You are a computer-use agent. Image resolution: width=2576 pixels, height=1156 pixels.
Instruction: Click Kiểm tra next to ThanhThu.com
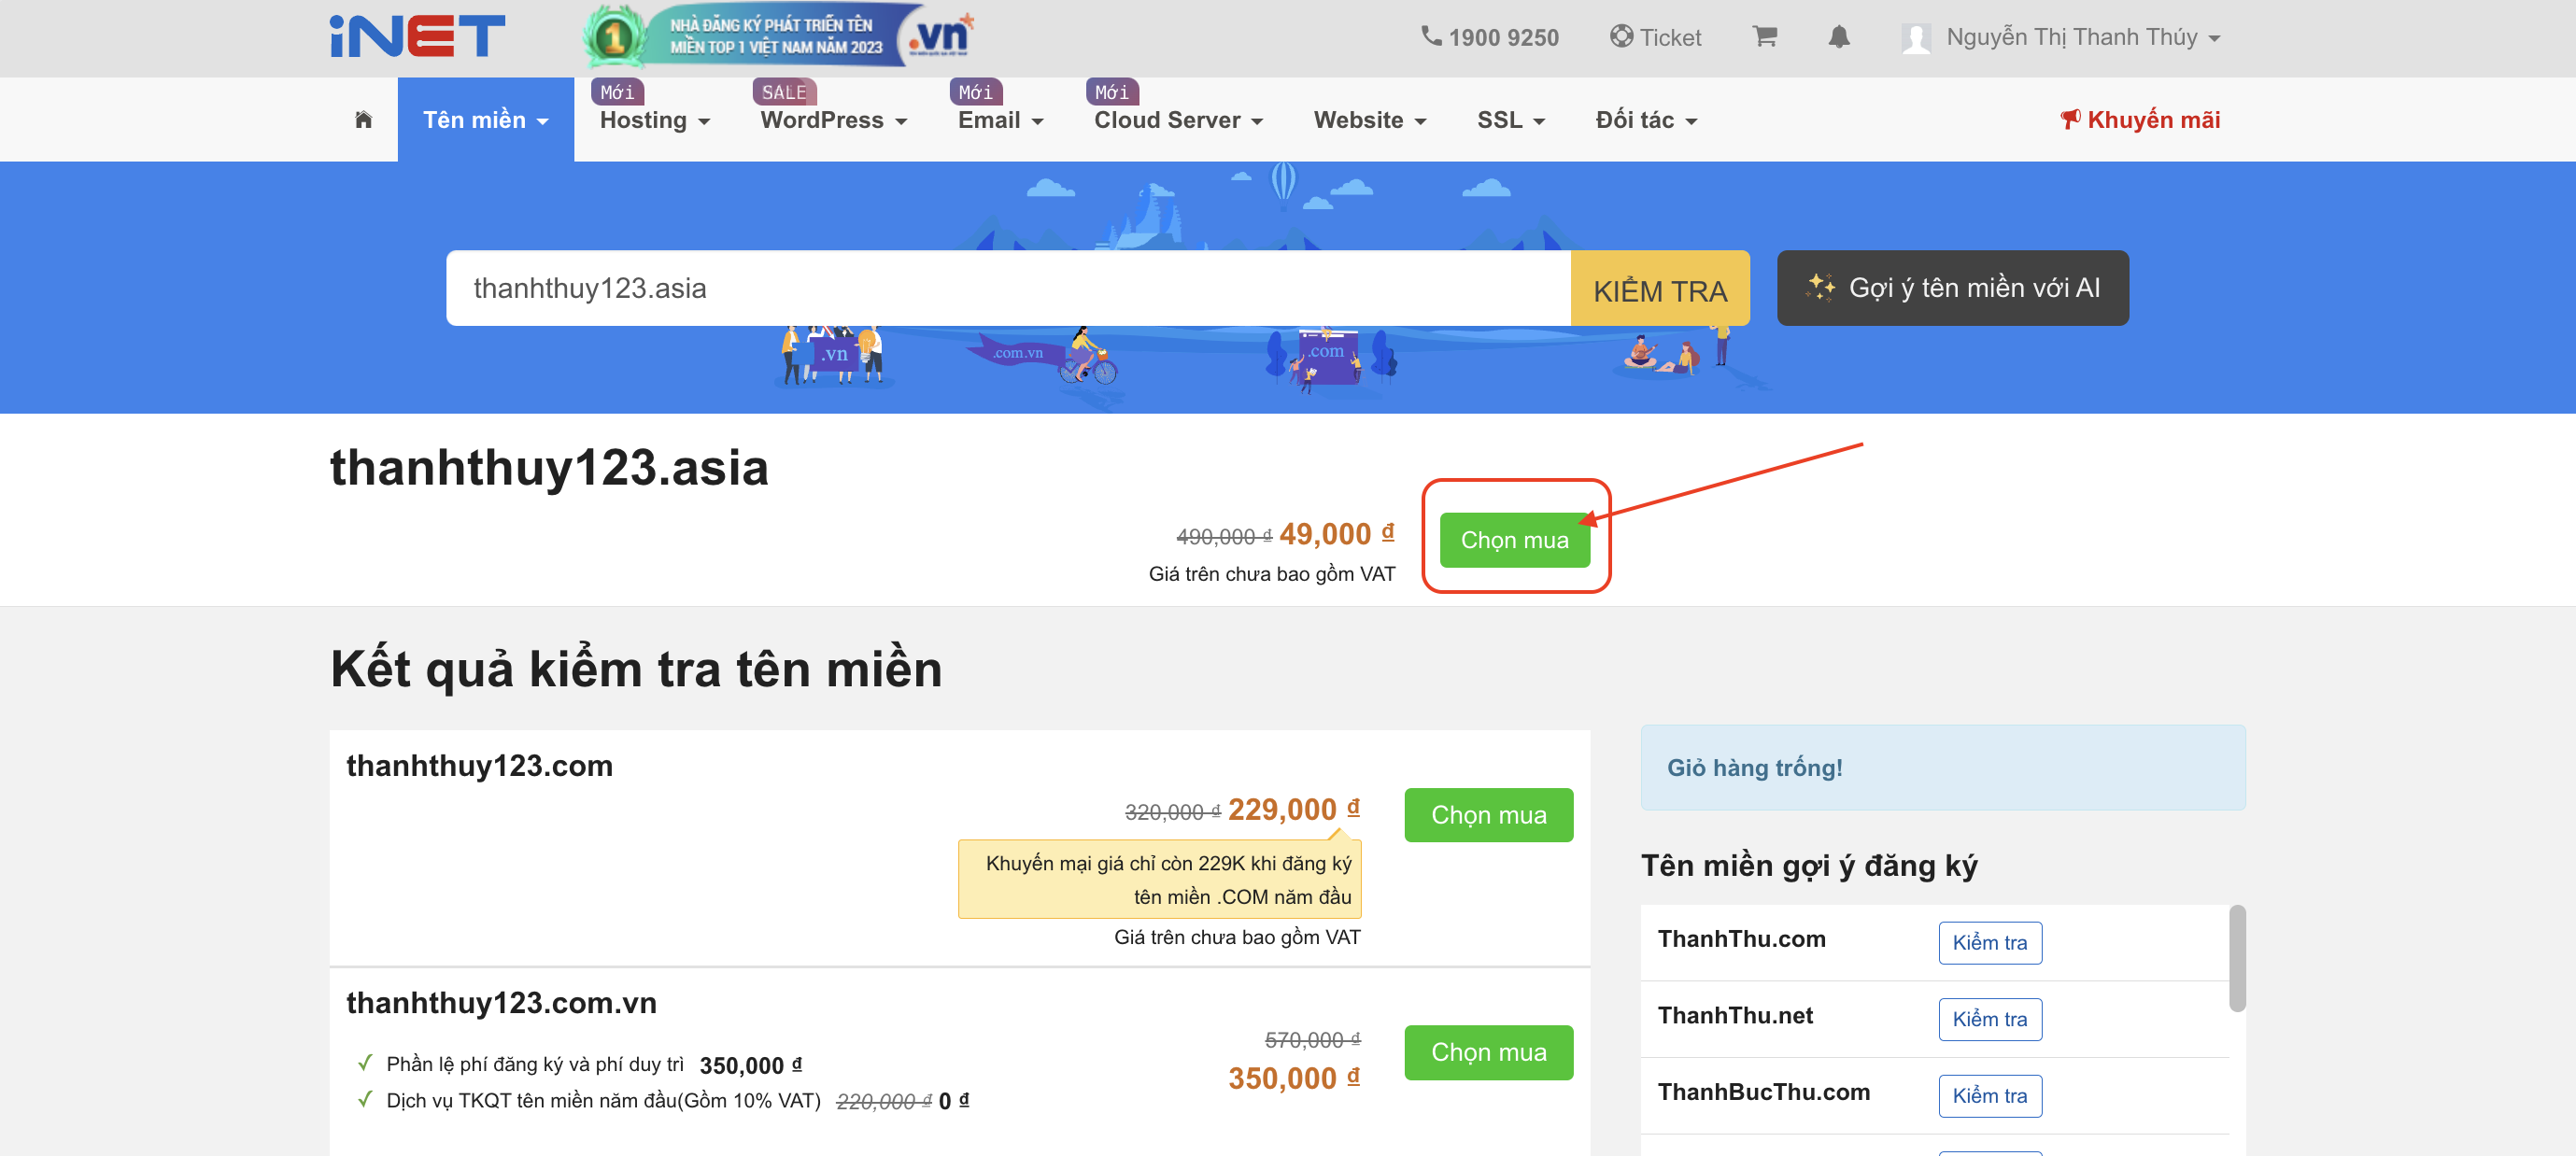click(x=1989, y=942)
